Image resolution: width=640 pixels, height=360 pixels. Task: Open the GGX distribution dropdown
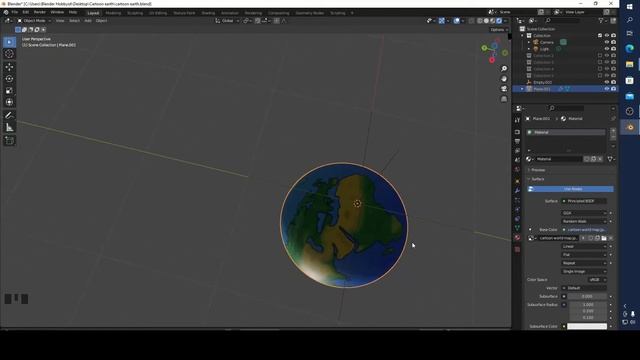[584, 213]
